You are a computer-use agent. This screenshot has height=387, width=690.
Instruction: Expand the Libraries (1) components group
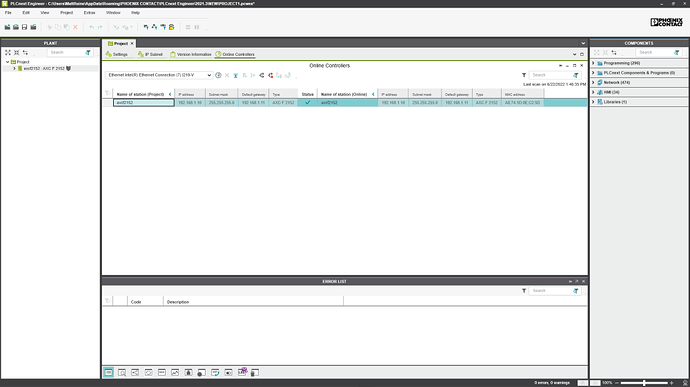[593, 102]
